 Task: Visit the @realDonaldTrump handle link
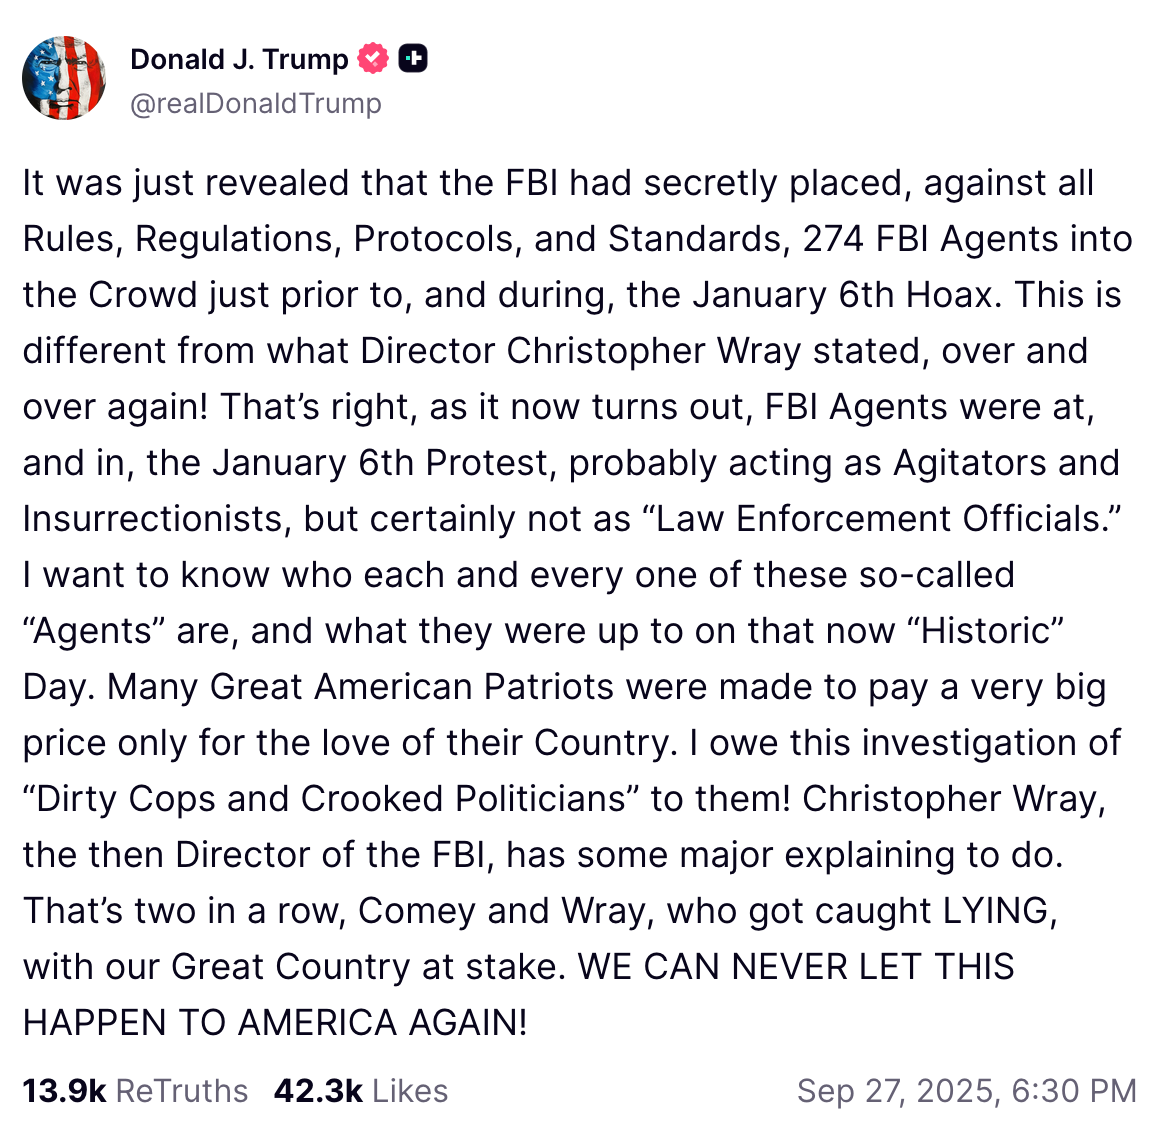(255, 103)
